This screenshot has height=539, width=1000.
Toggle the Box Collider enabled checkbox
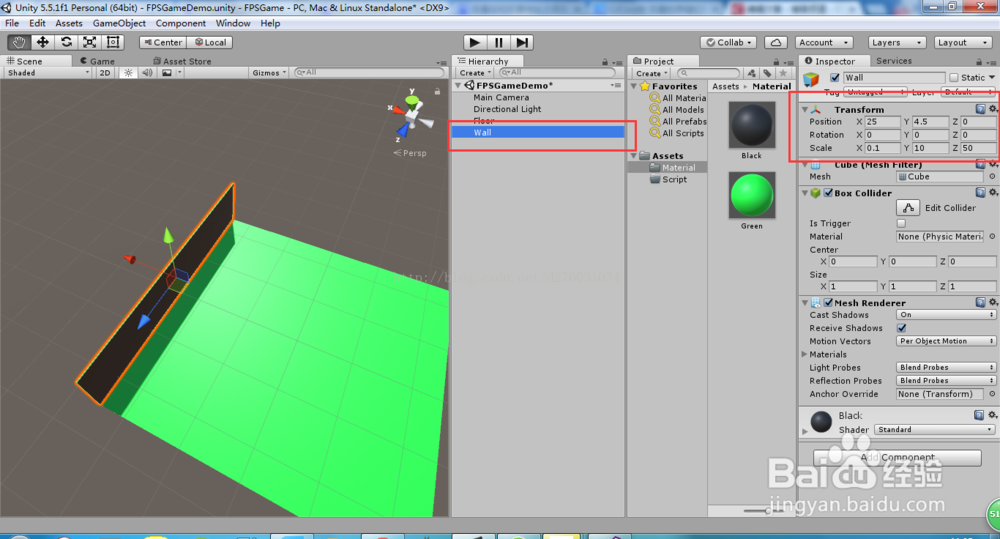[828, 193]
